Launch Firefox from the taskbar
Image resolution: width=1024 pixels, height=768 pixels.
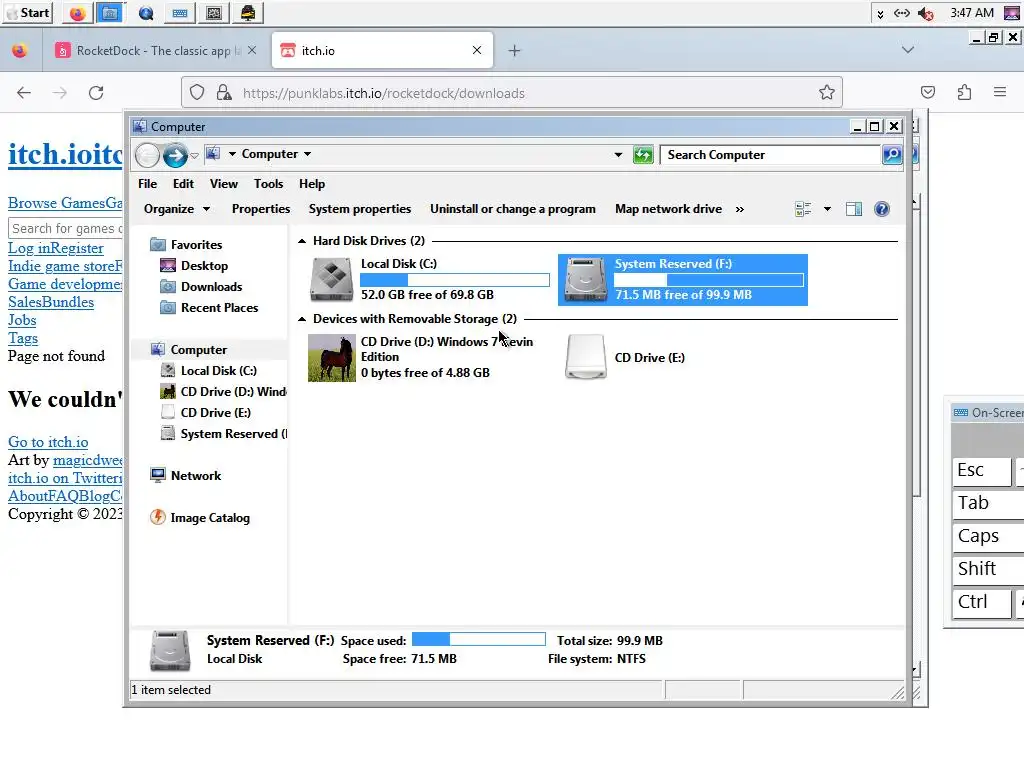point(77,13)
